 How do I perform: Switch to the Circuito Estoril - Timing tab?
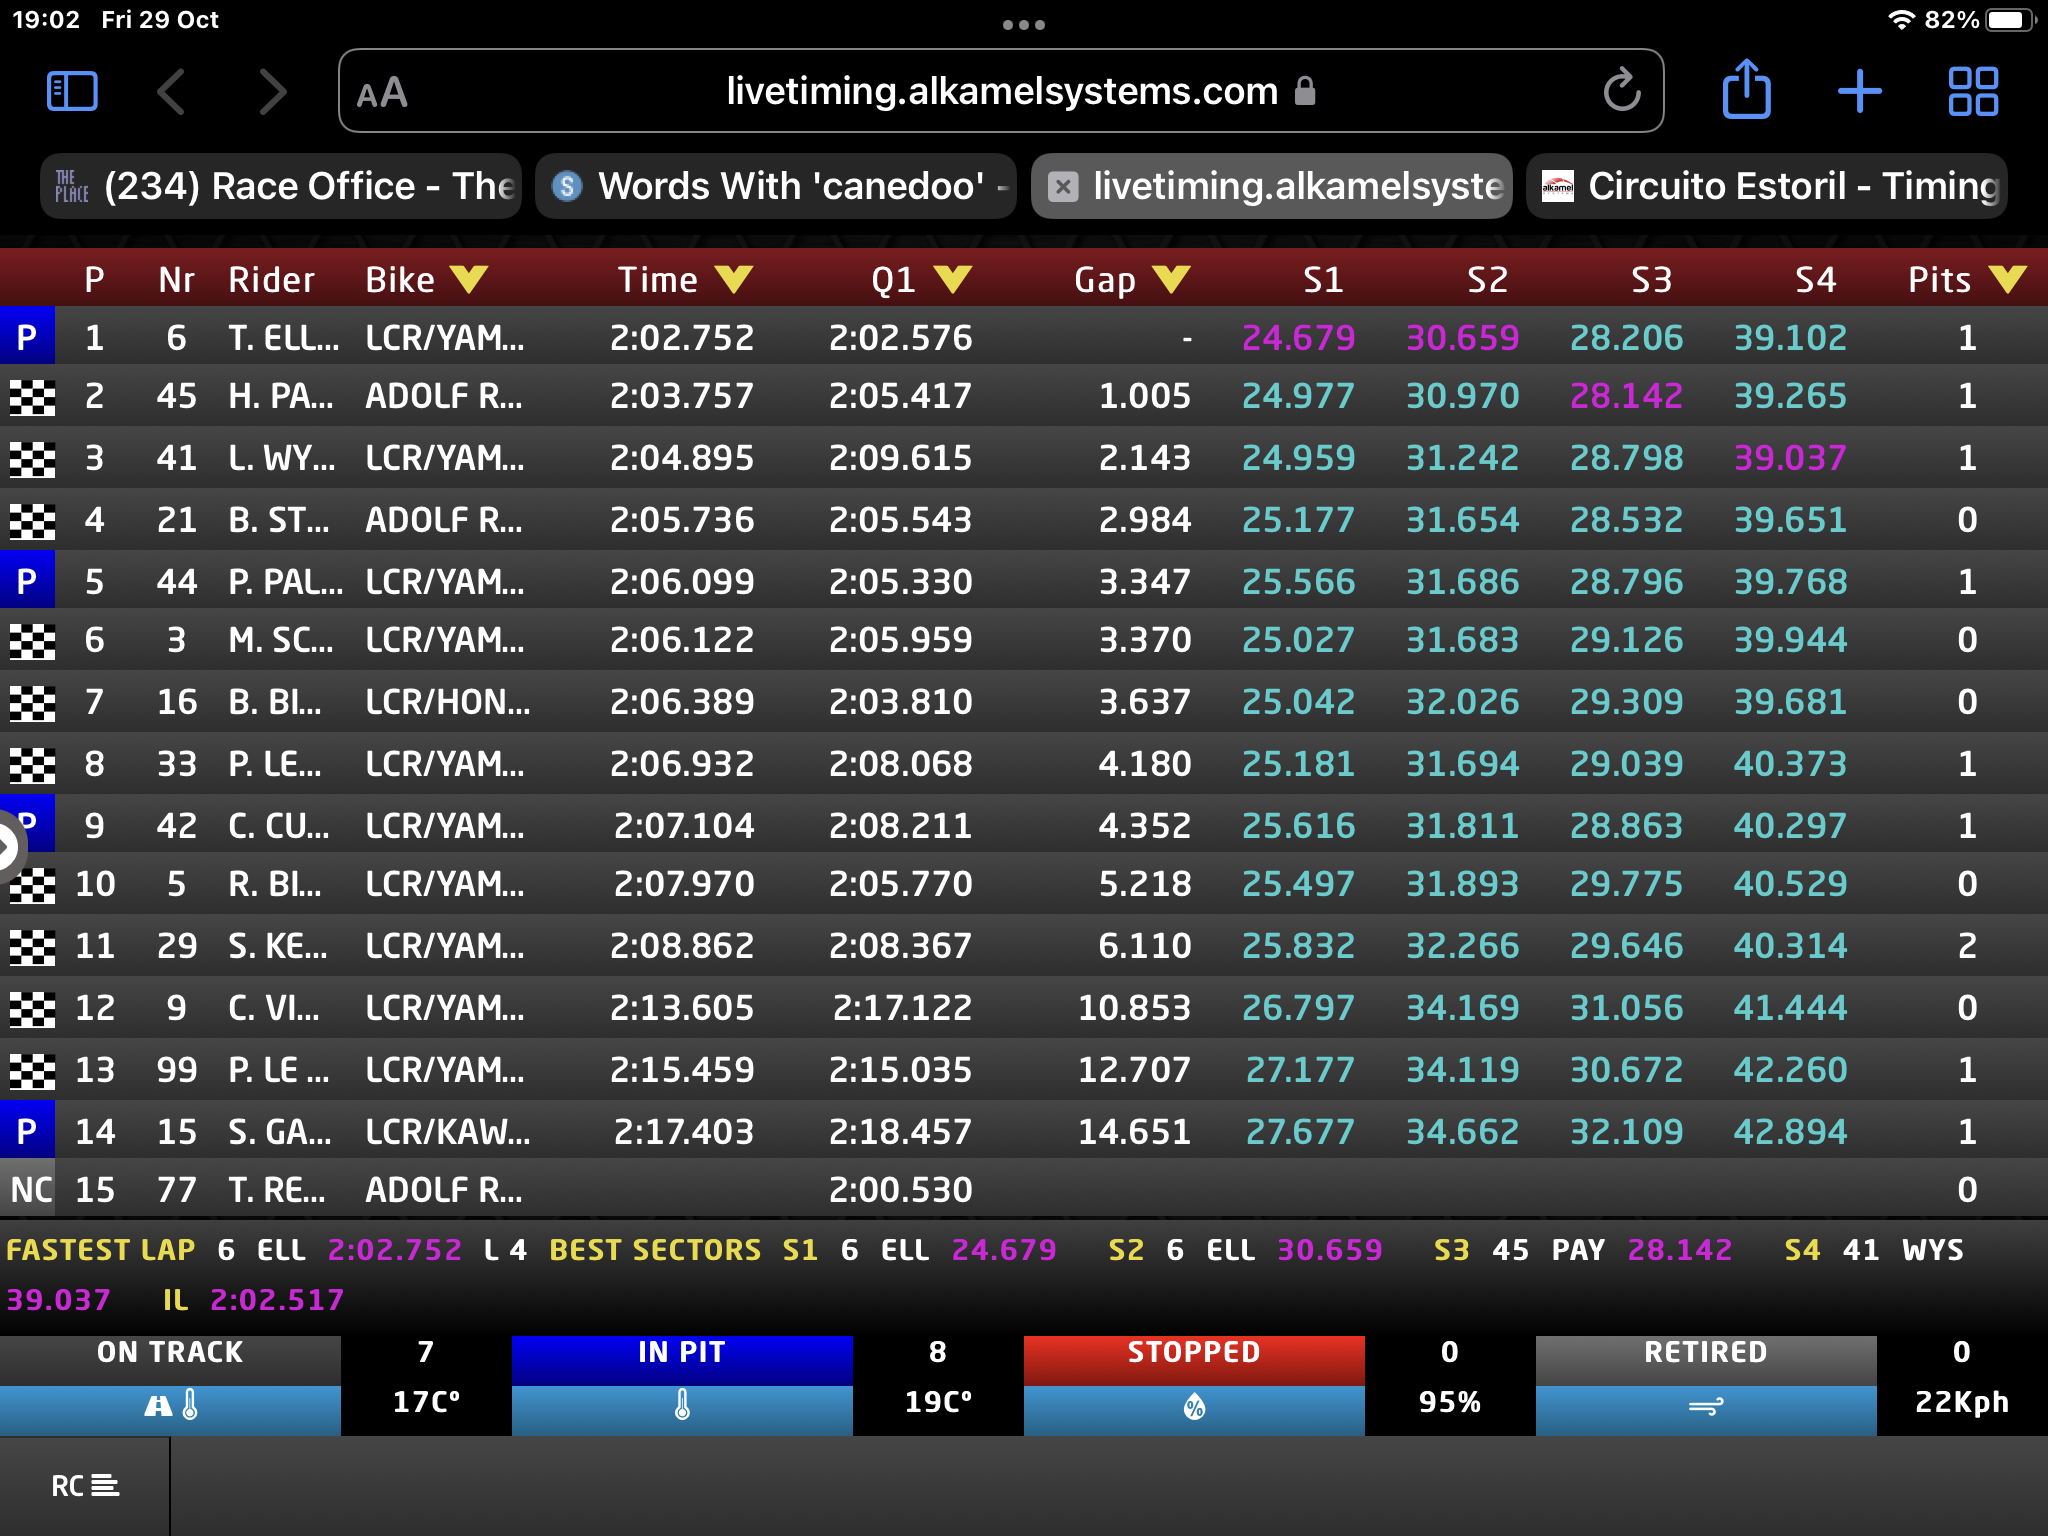(1766, 186)
